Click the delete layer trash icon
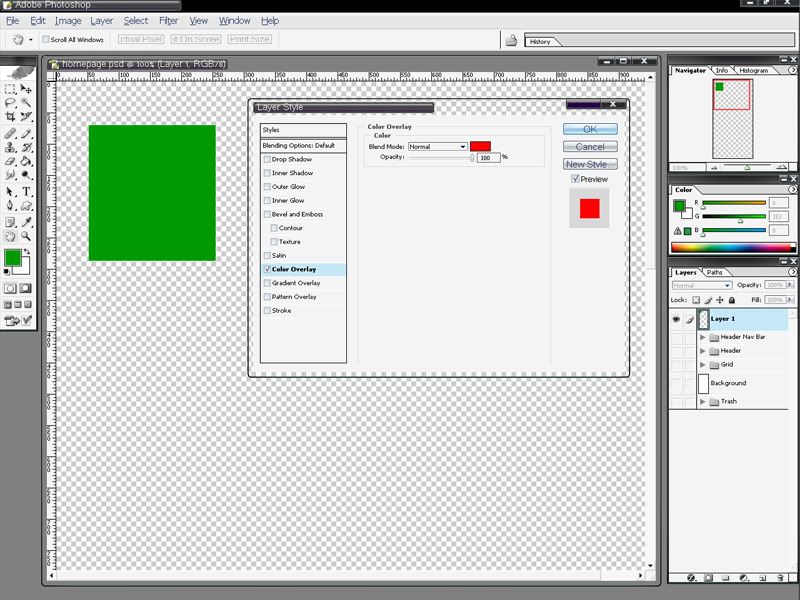The width and height of the screenshot is (800, 600). (780, 578)
